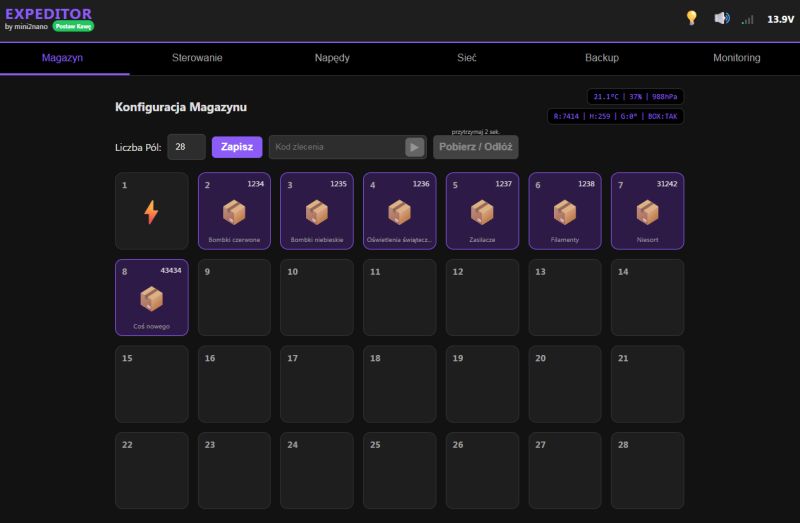
Task: Select empty storage slot 25
Action: [x=399, y=470]
